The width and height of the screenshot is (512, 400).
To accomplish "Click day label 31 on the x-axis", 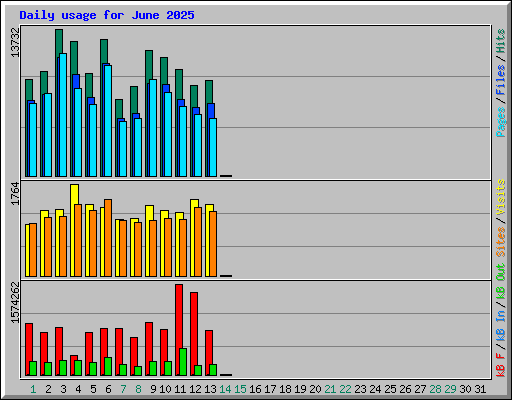I will [x=480, y=389].
